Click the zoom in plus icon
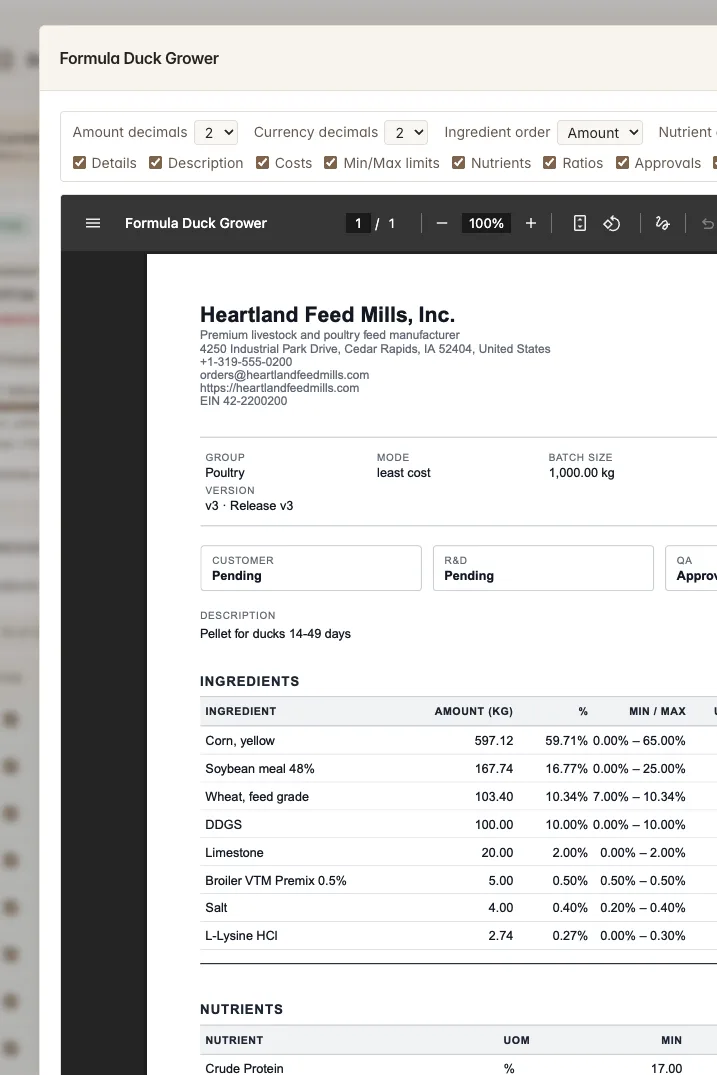This screenshot has width=717, height=1075. pos(531,224)
